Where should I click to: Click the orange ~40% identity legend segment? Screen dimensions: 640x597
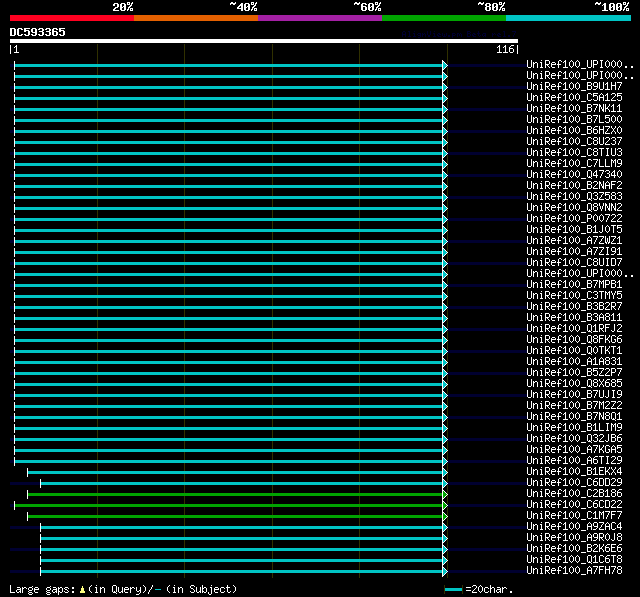[x=196, y=18]
